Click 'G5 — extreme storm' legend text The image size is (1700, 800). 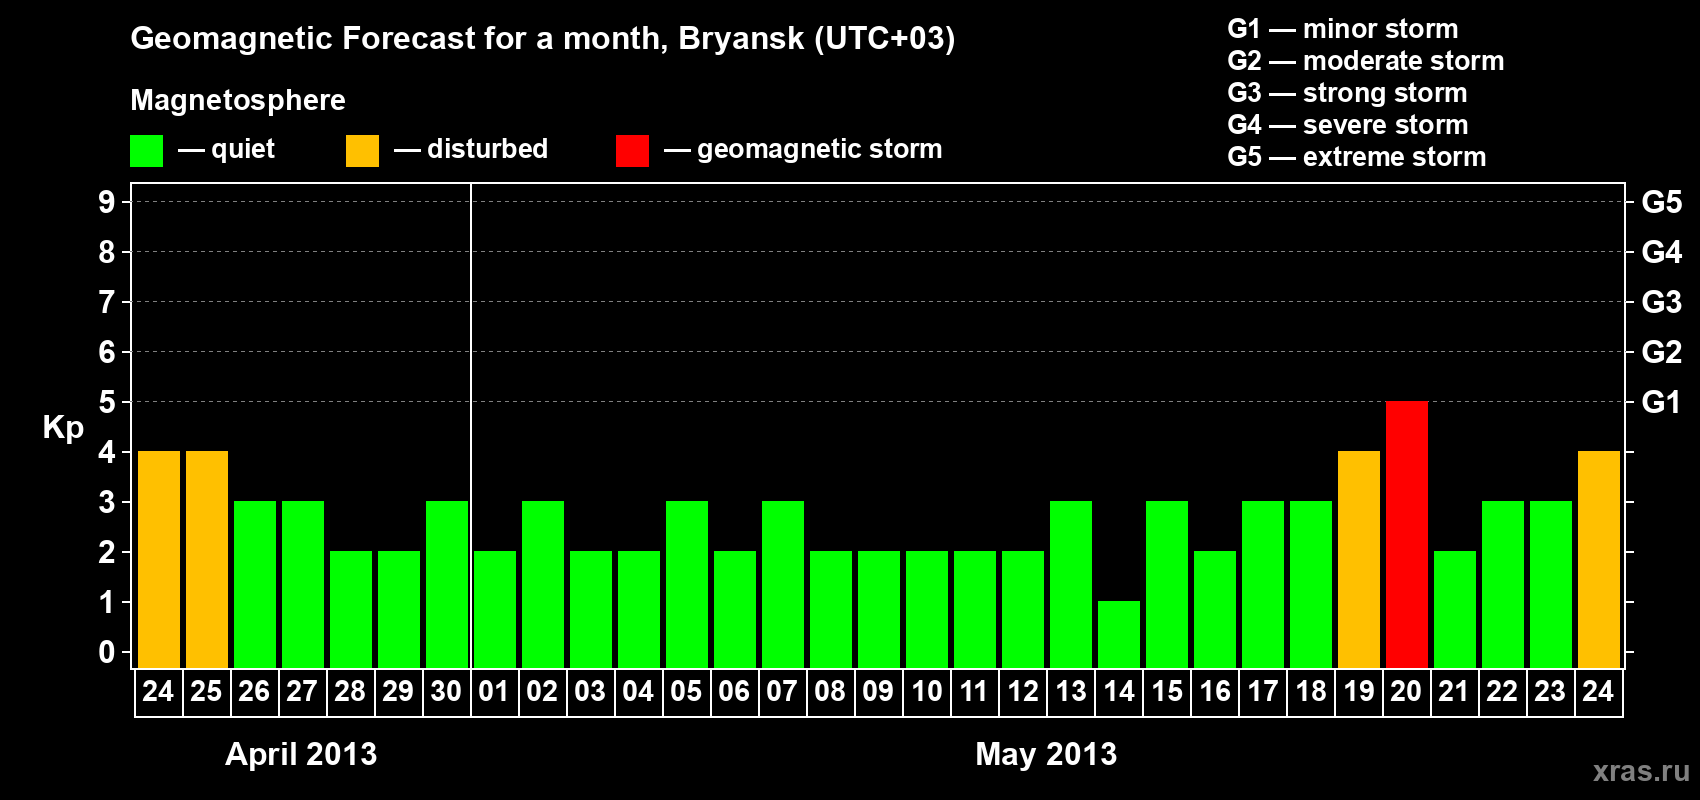(1357, 157)
